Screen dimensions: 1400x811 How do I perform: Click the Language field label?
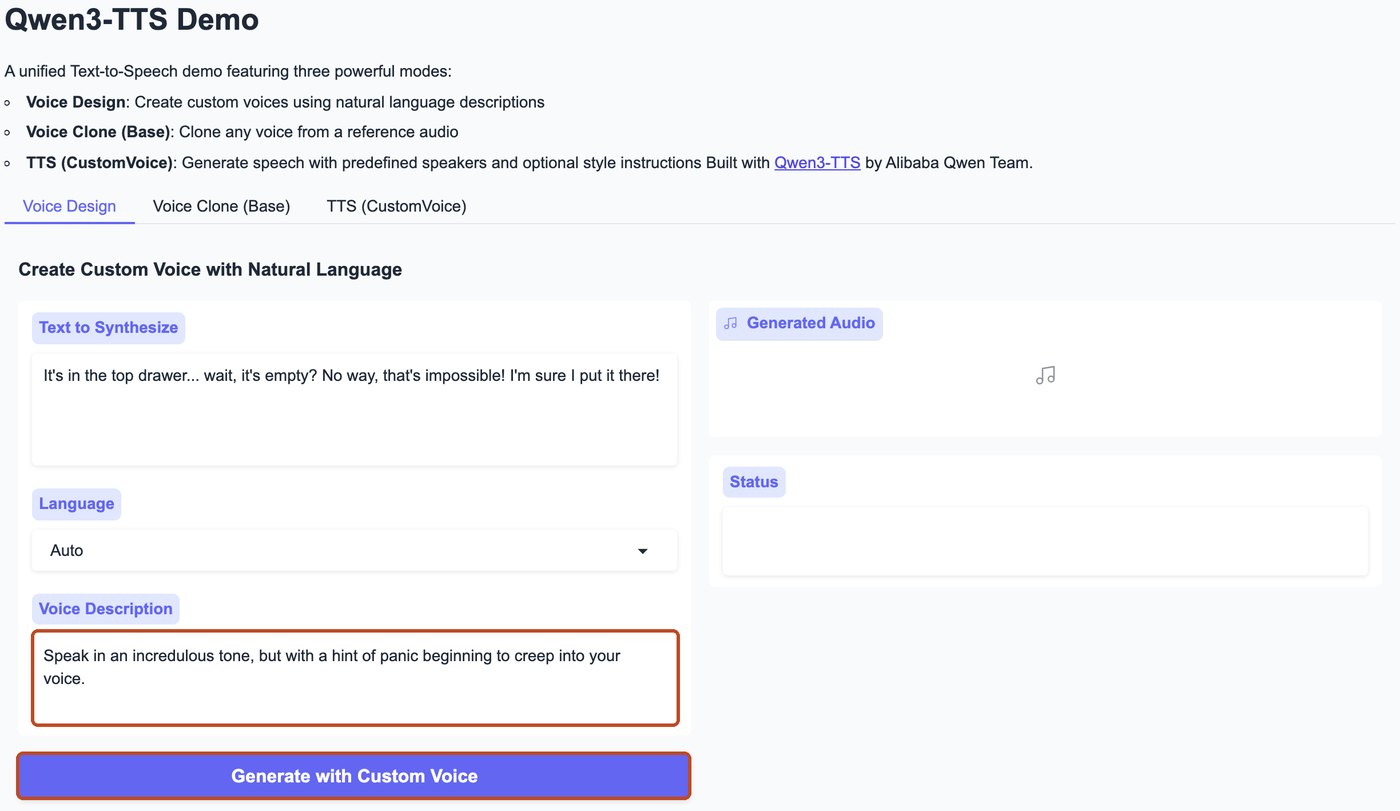[x=76, y=504]
